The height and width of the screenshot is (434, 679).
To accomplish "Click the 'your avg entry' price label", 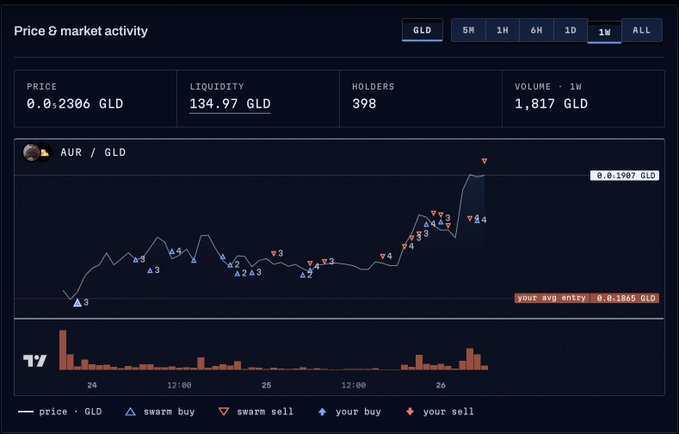I will coord(587,298).
